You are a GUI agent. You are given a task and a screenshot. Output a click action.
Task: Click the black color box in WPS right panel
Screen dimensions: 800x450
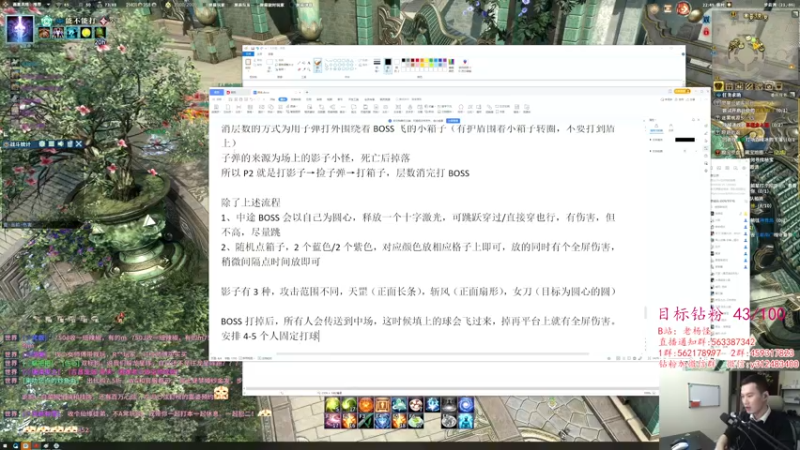(x=685, y=140)
